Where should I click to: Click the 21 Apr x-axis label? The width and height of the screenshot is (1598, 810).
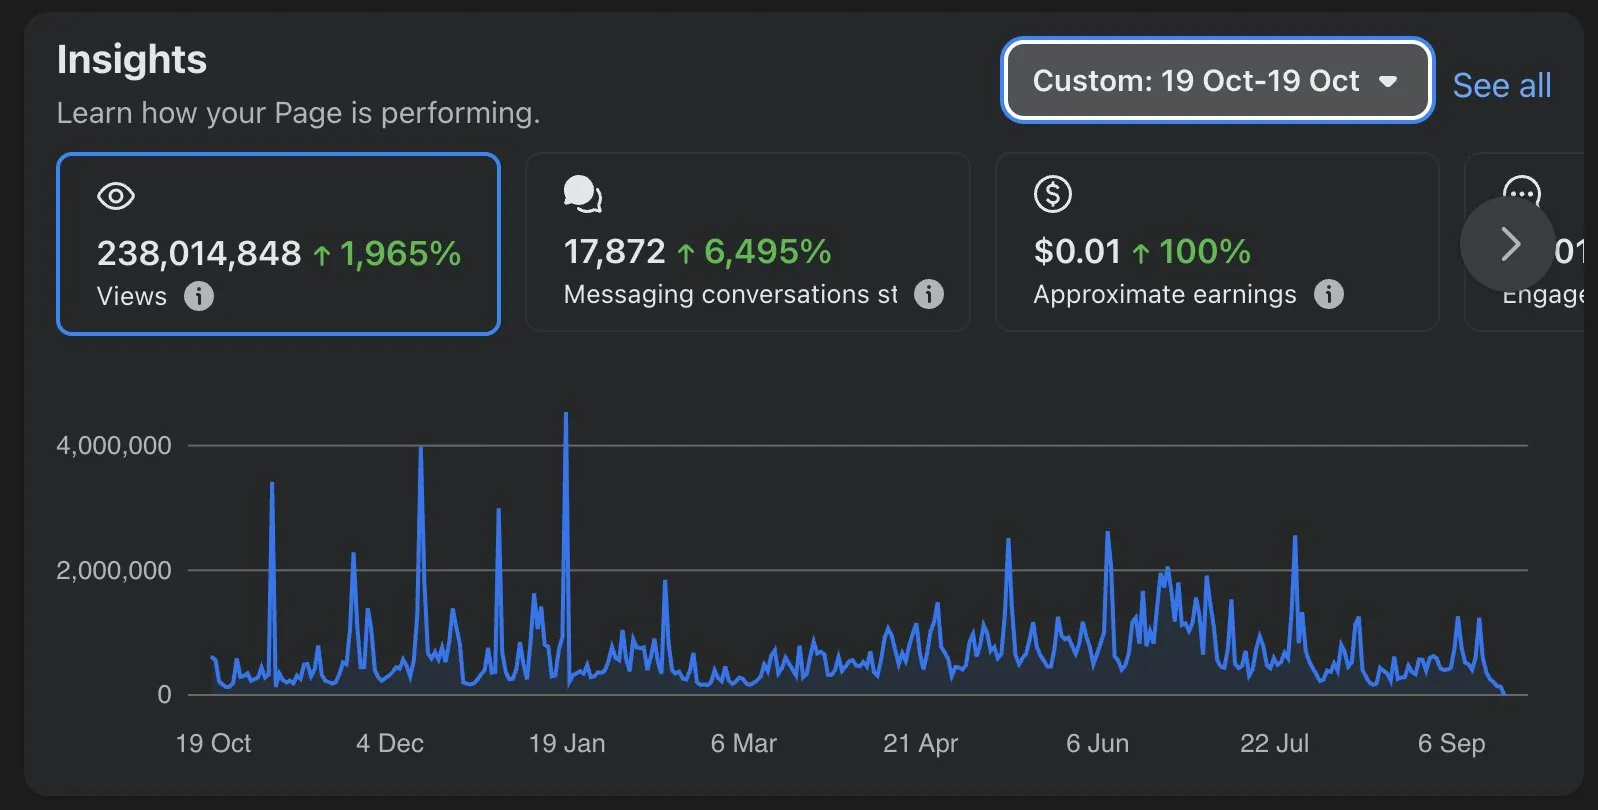920,743
